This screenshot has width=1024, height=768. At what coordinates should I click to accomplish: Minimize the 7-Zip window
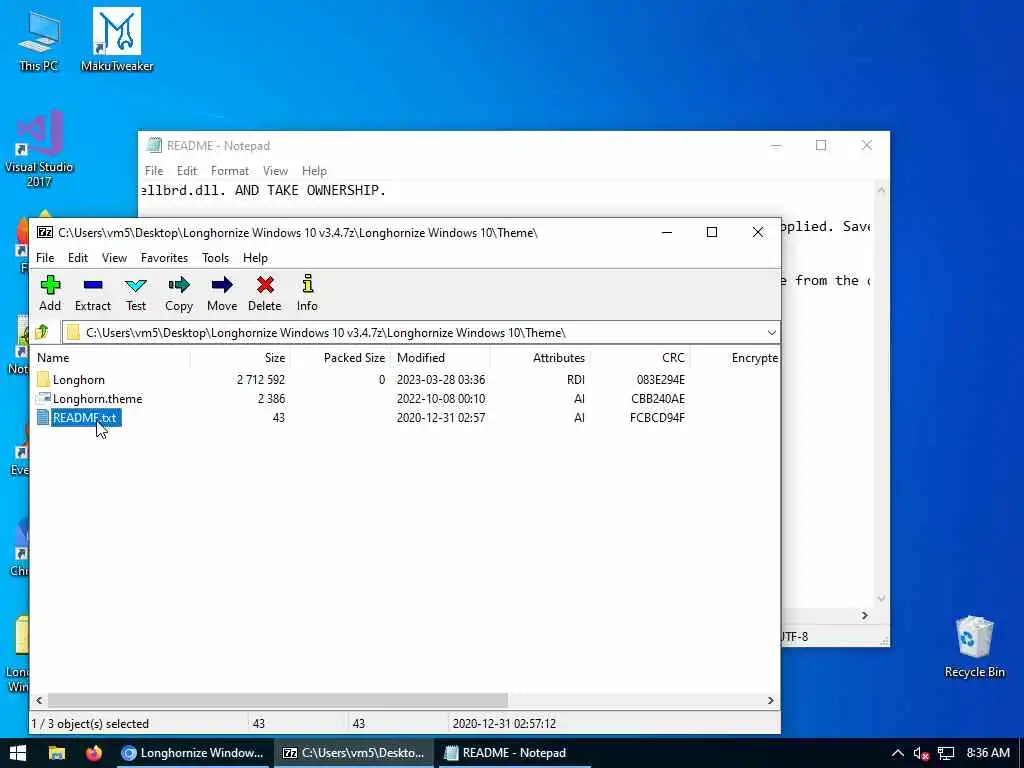[667, 232]
